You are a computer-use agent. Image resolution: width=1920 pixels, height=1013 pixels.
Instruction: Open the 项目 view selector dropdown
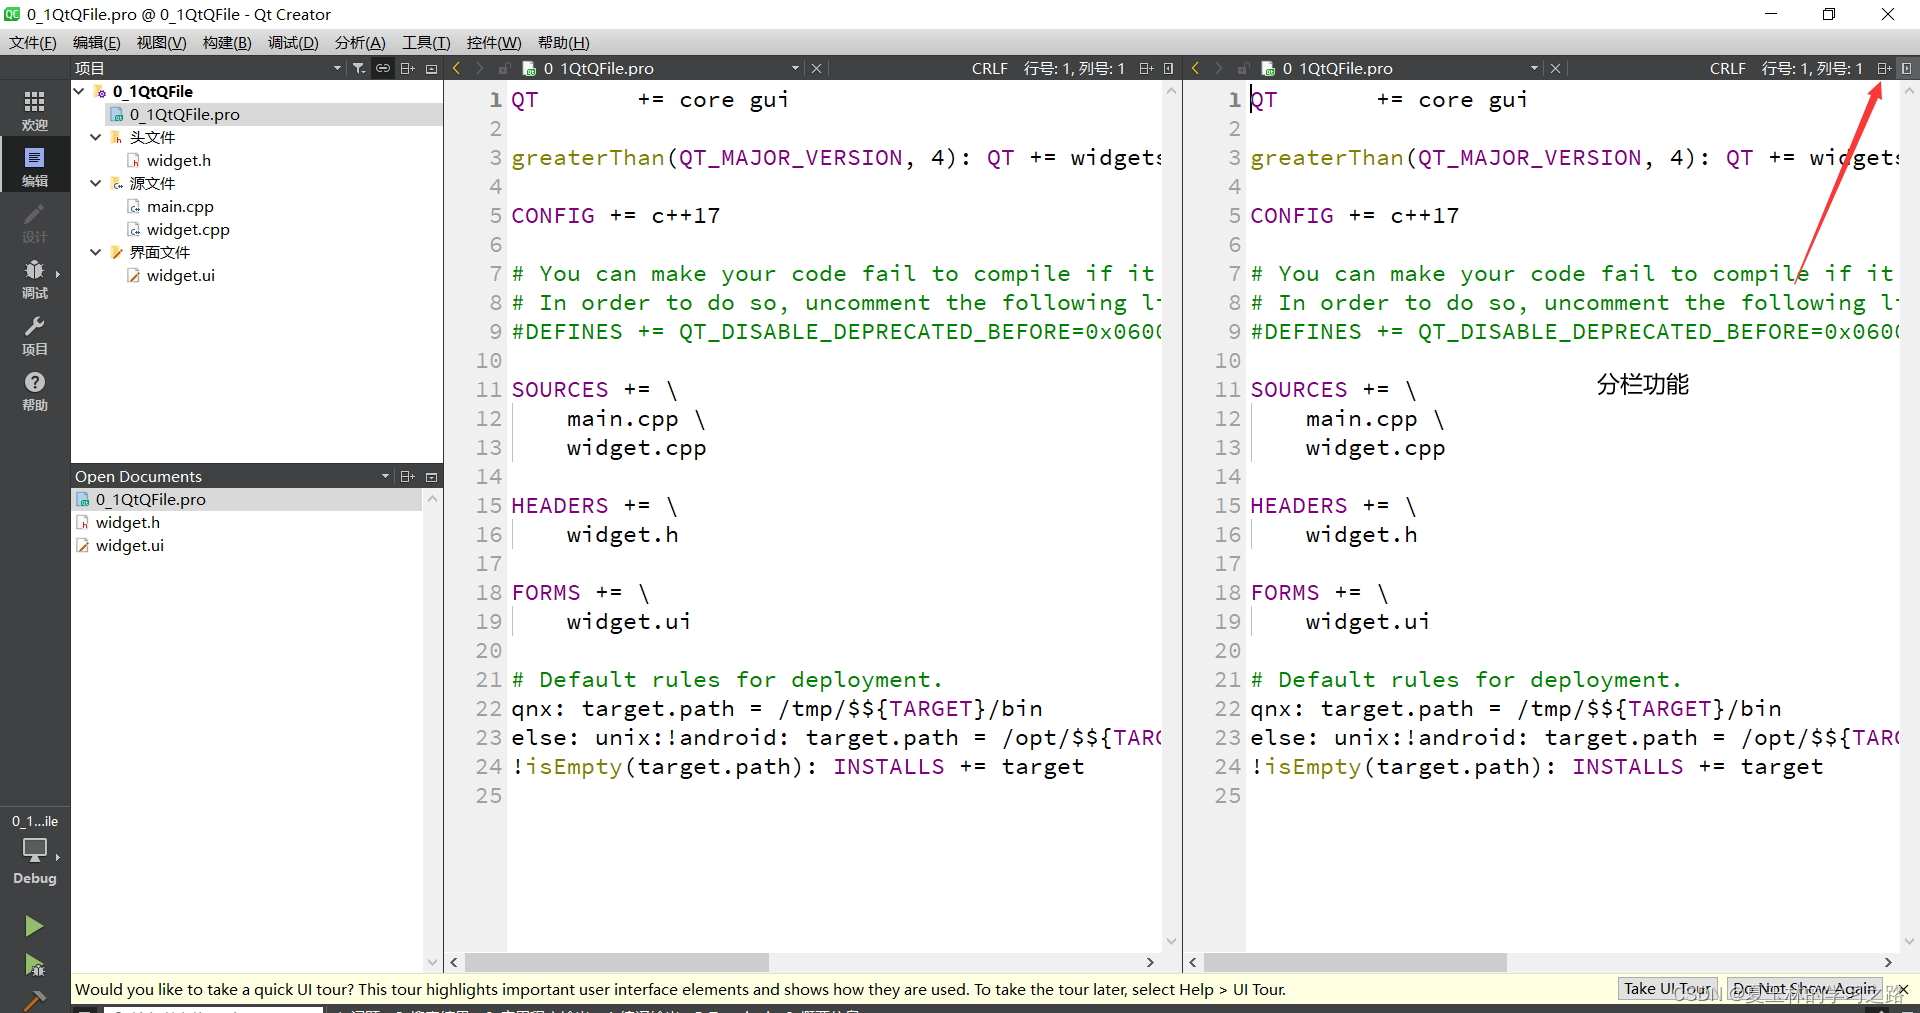(x=337, y=68)
